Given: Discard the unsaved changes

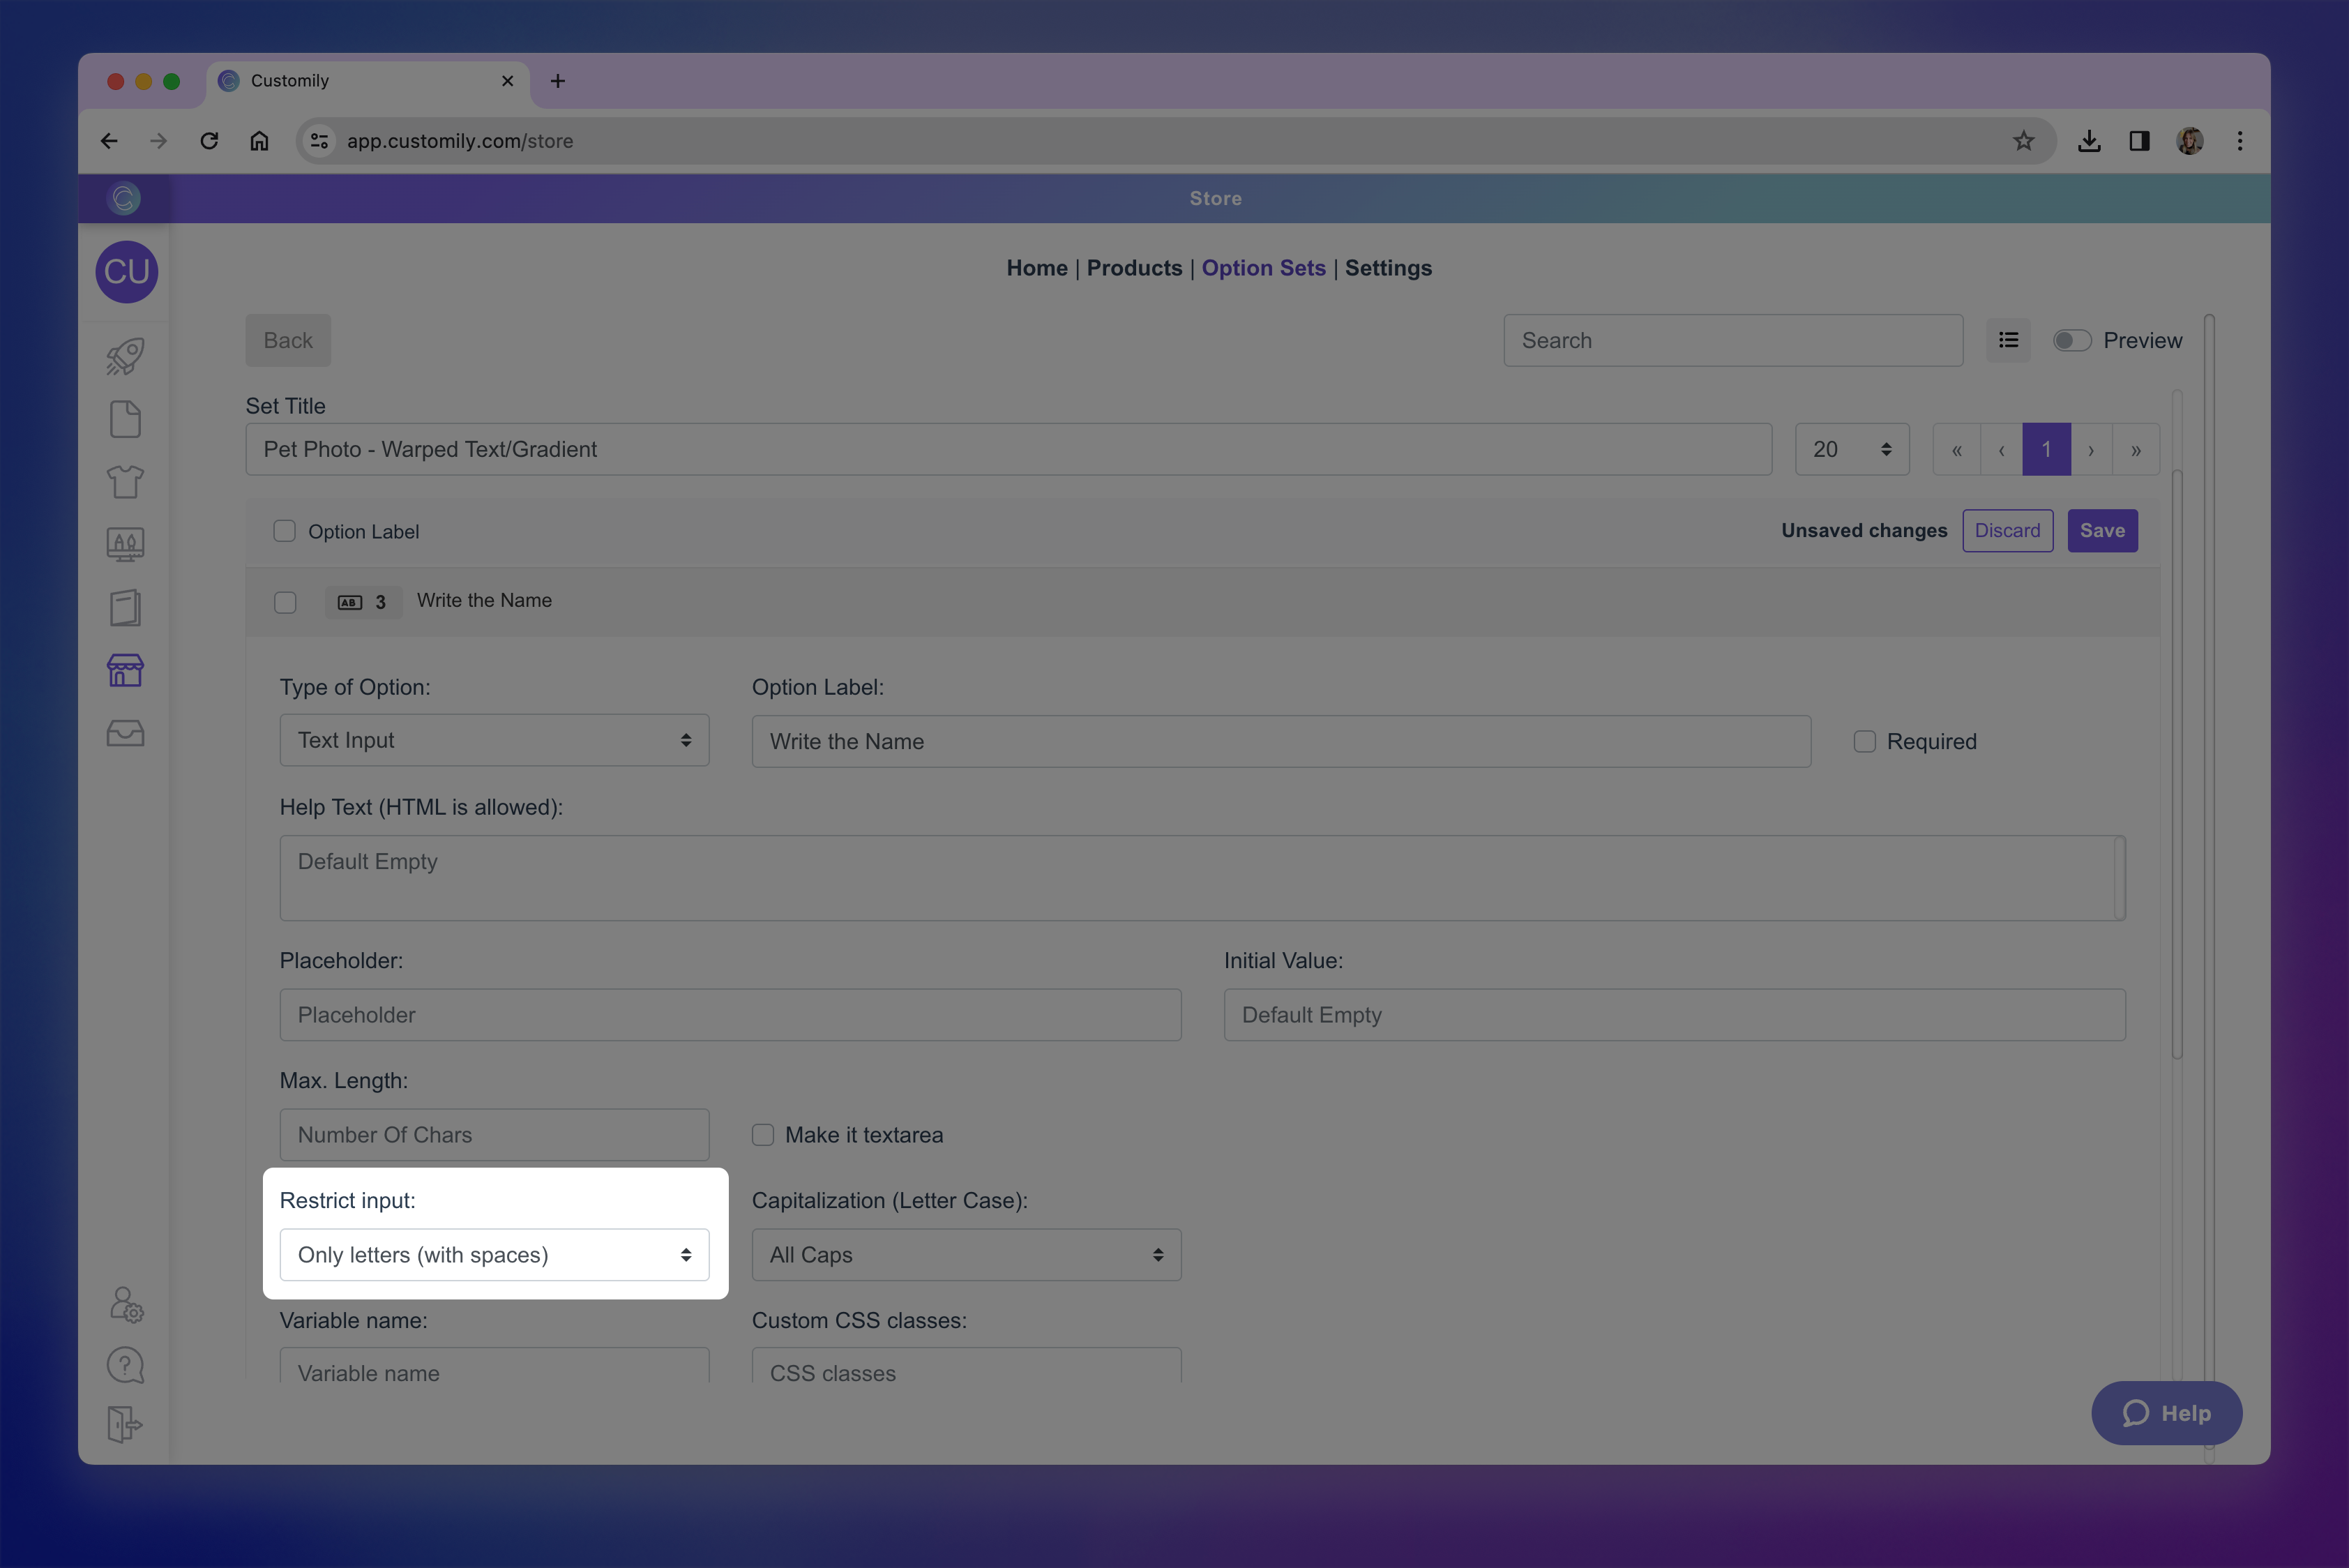Looking at the screenshot, I should point(2007,530).
